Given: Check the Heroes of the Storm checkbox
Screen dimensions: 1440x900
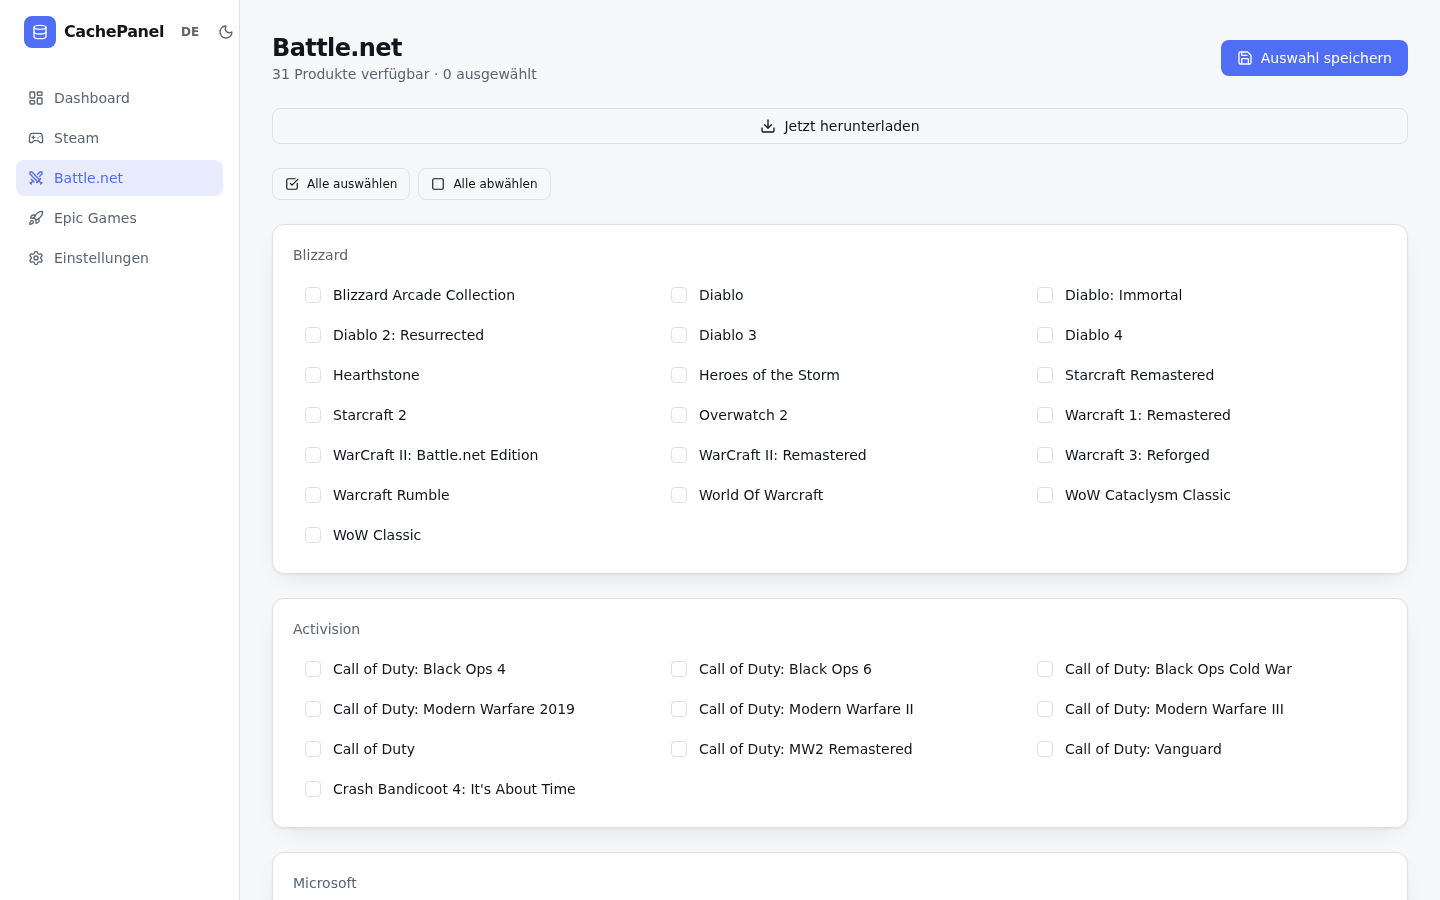Looking at the screenshot, I should click(679, 375).
